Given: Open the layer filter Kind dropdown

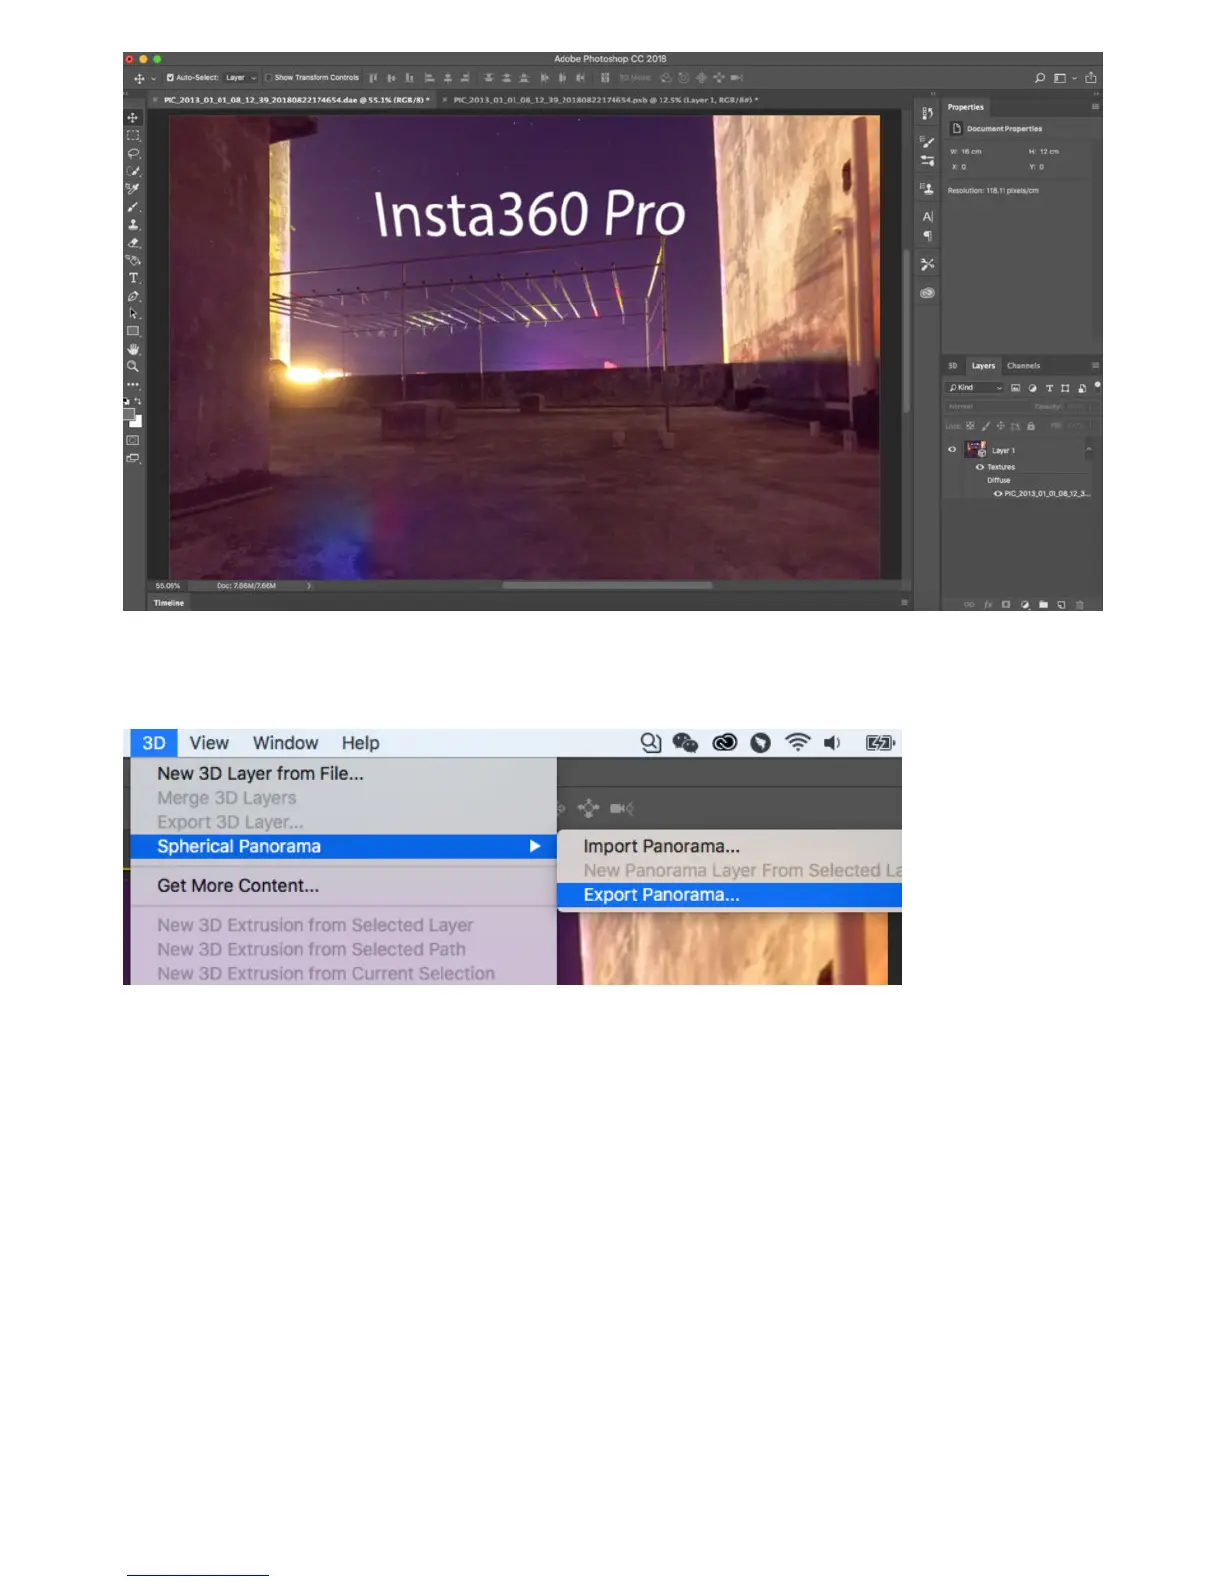Looking at the screenshot, I should 974,388.
